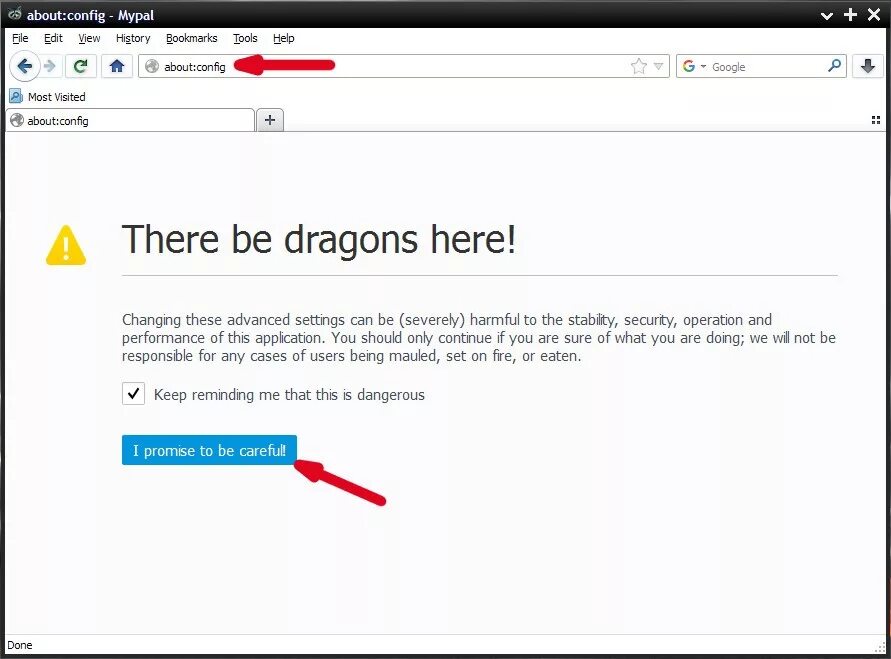This screenshot has height=659, width=891.
Task: Go back with the back arrow button
Action: click(x=24, y=66)
